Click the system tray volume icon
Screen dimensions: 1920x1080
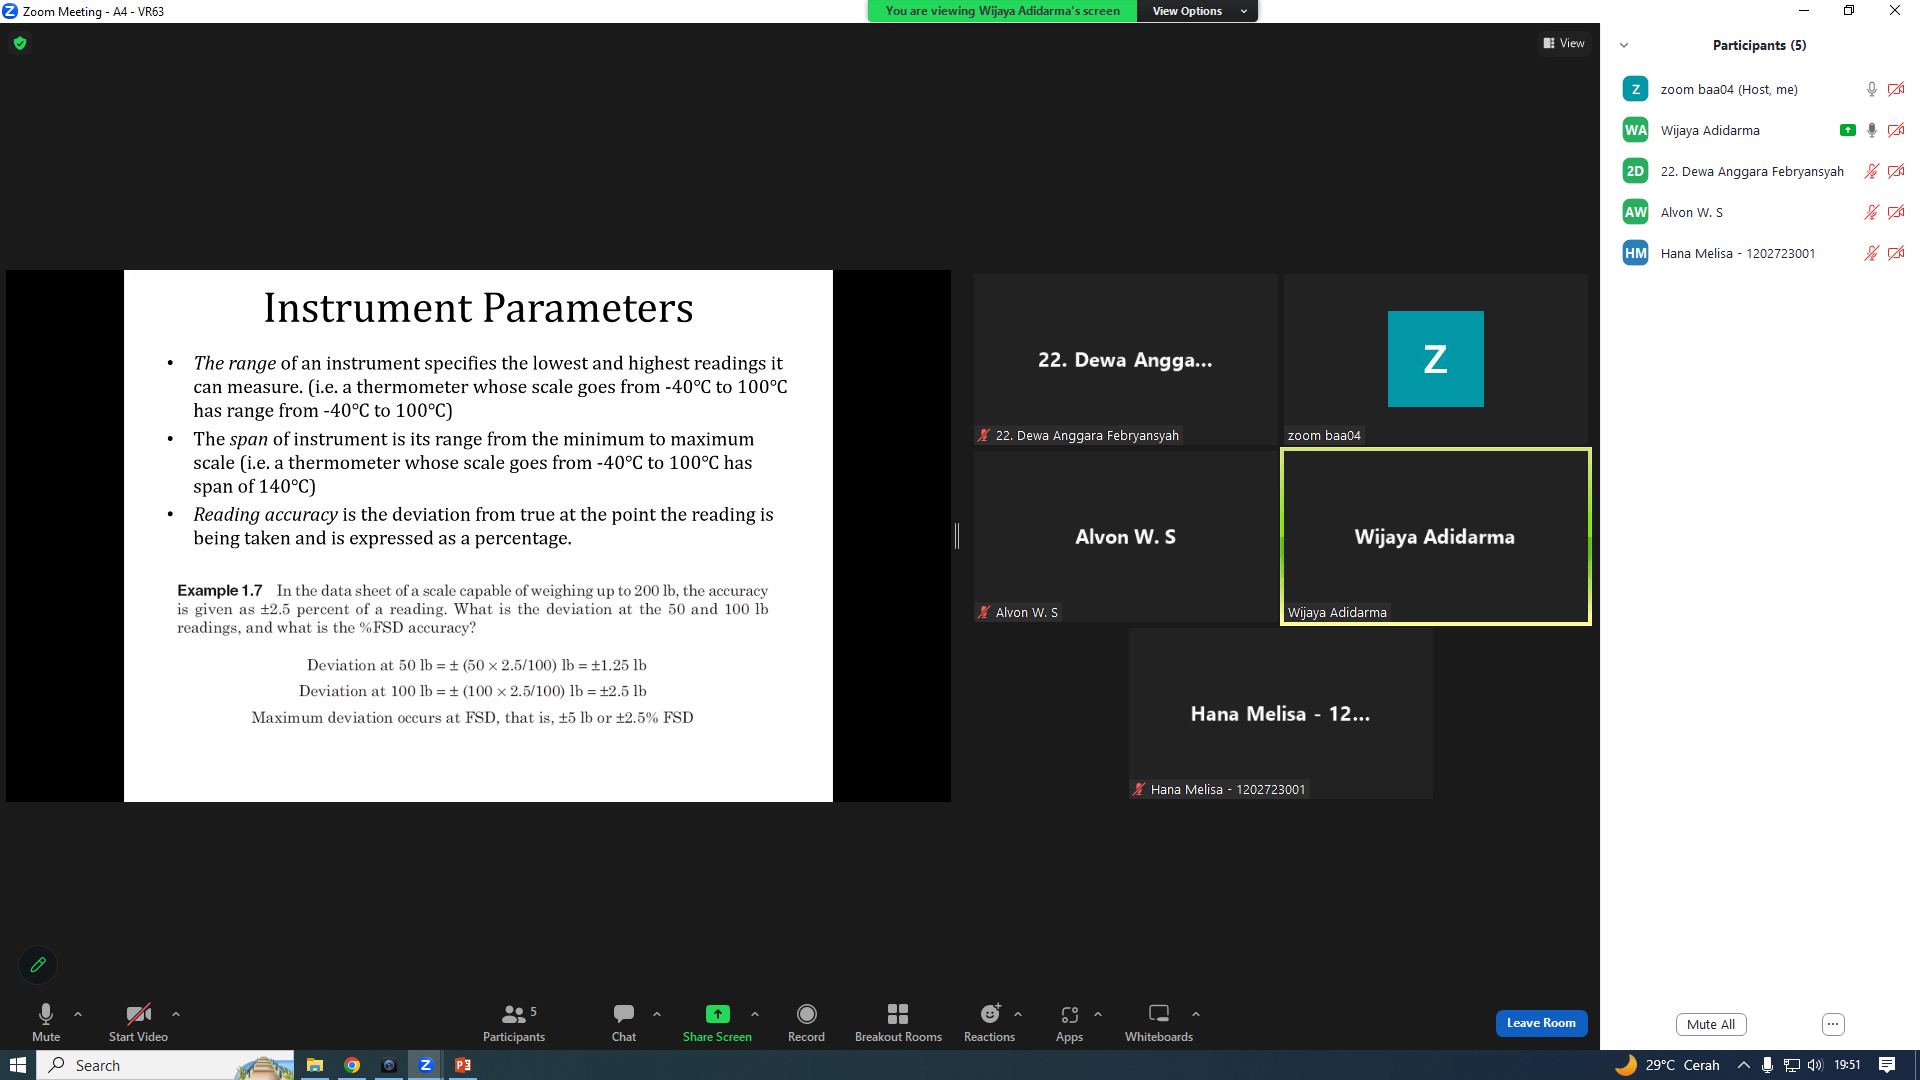pyautogui.click(x=1815, y=1065)
